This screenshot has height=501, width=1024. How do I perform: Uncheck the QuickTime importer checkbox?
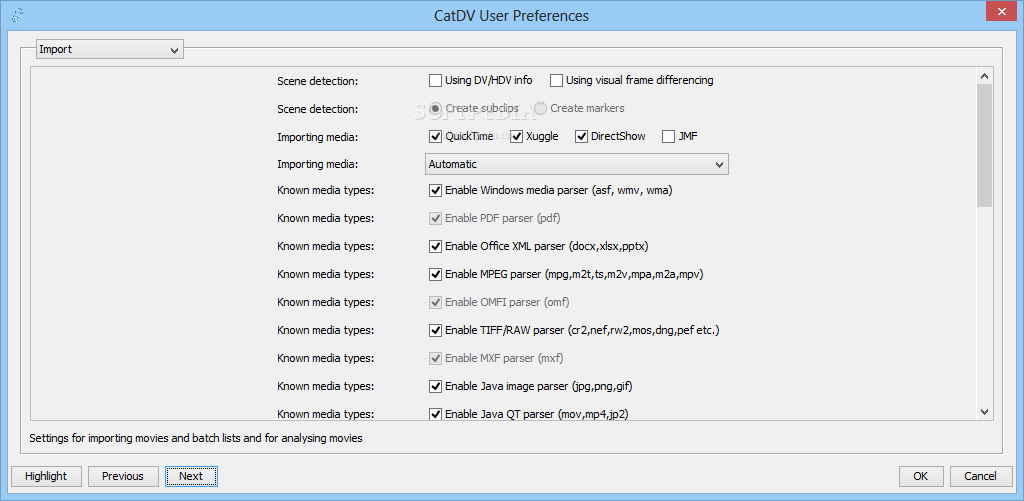pos(435,136)
